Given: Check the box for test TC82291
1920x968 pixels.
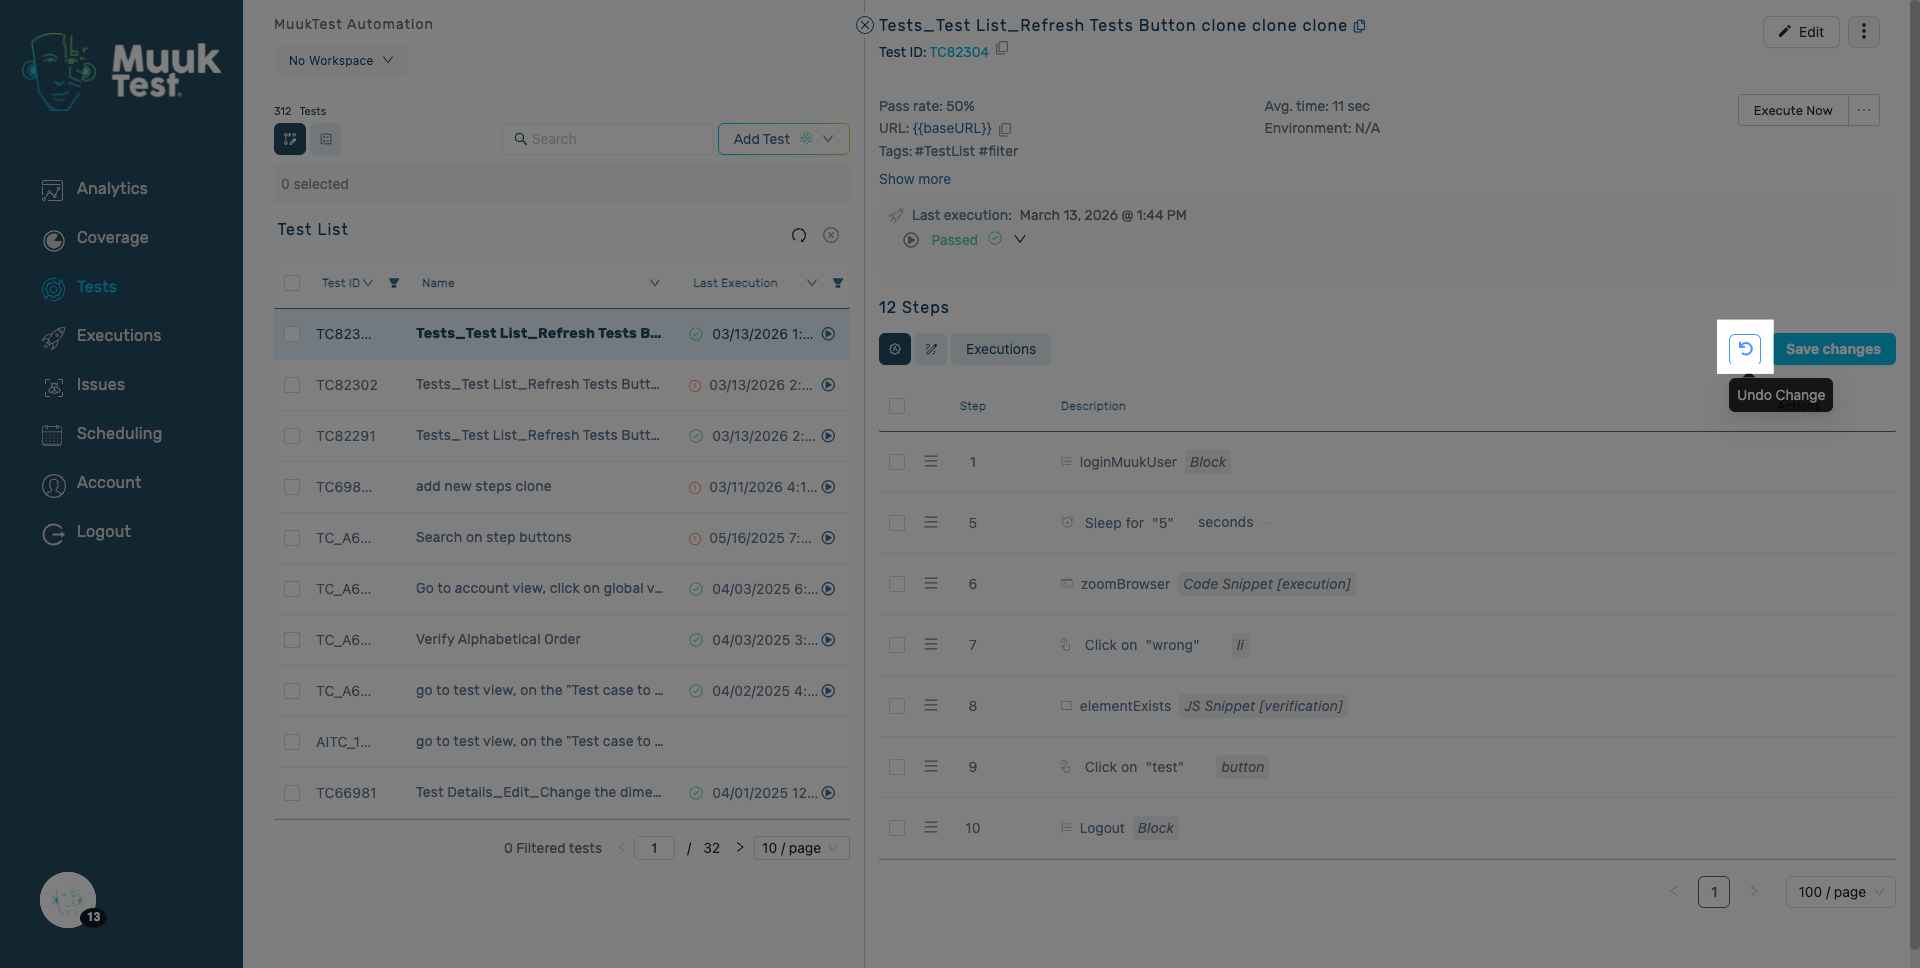Looking at the screenshot, I should point(292,436).
